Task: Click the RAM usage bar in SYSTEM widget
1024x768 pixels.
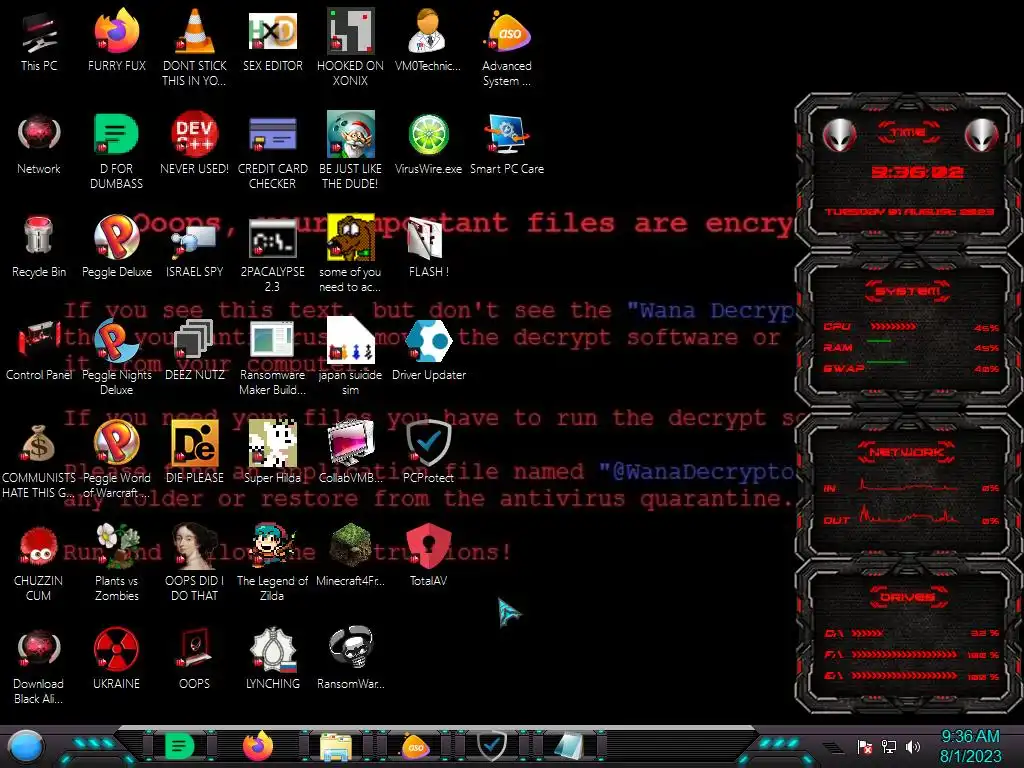Action: 879,342
